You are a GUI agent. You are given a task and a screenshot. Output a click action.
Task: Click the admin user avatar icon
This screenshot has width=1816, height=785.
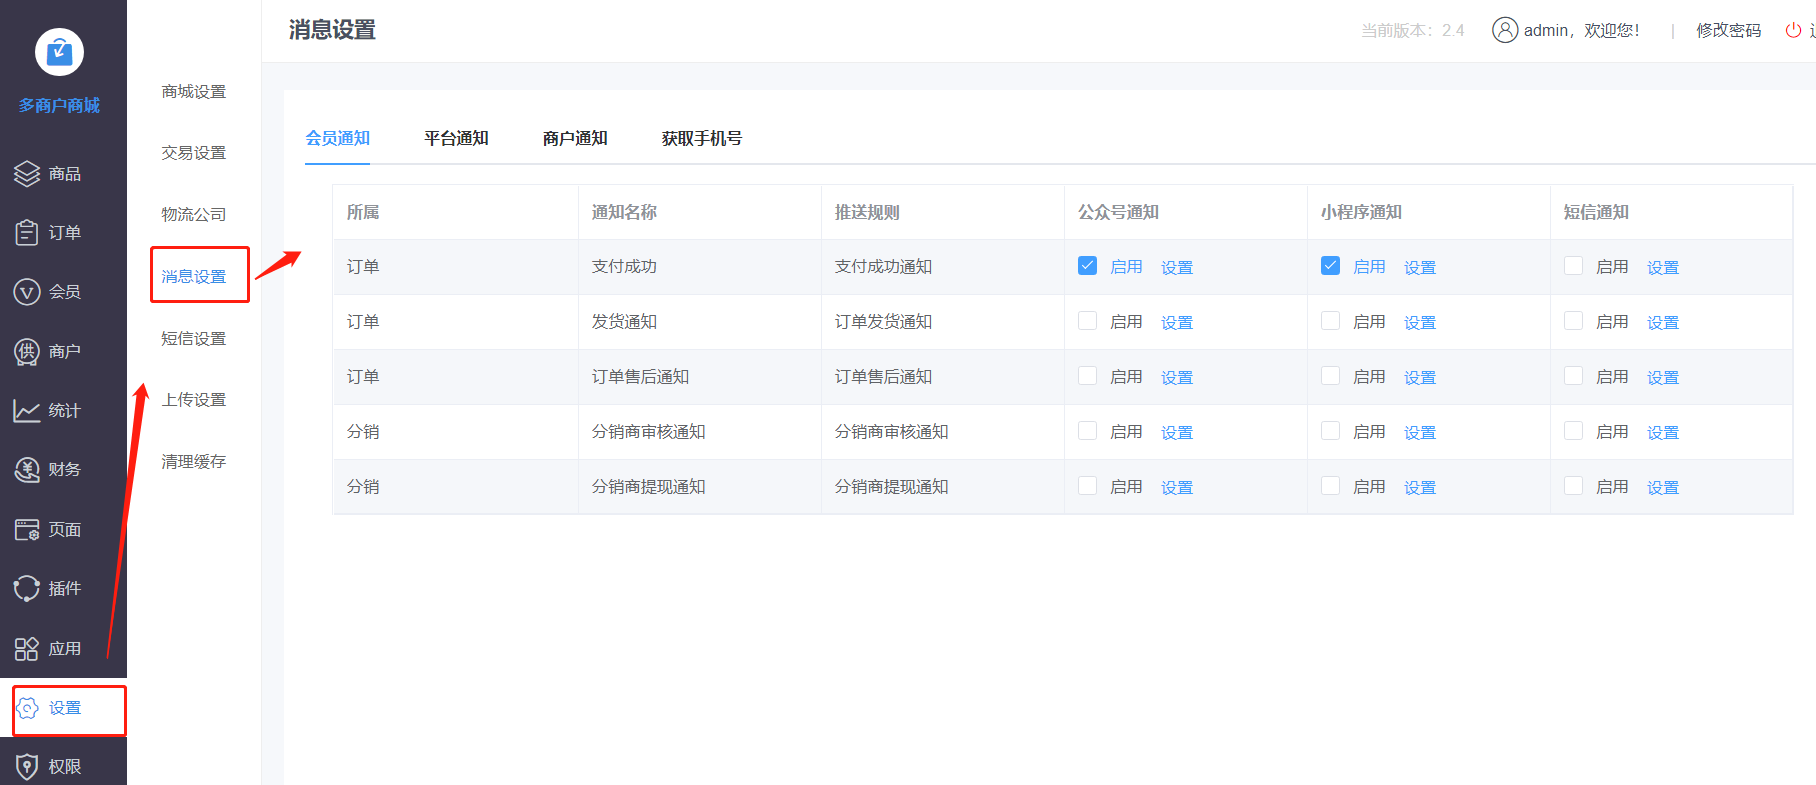click(x=1505, y=30)
